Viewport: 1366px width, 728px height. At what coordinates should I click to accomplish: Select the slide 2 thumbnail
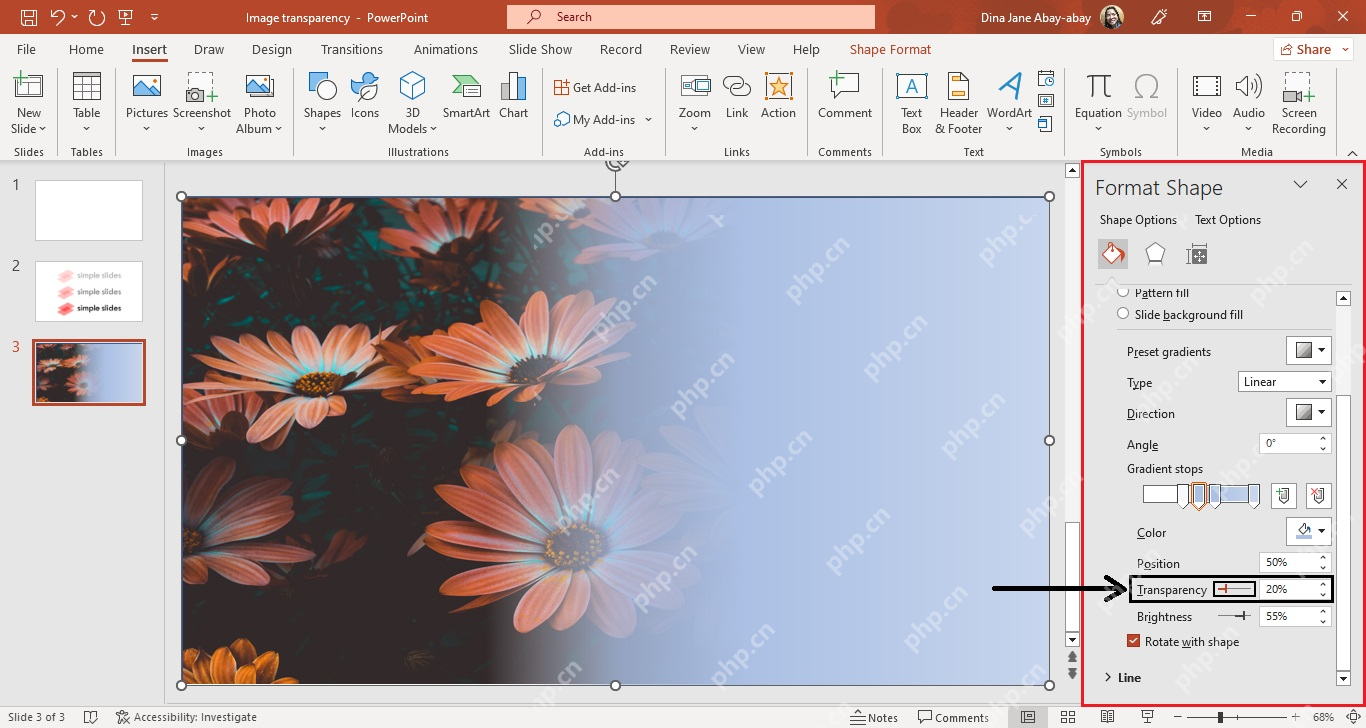89,291
